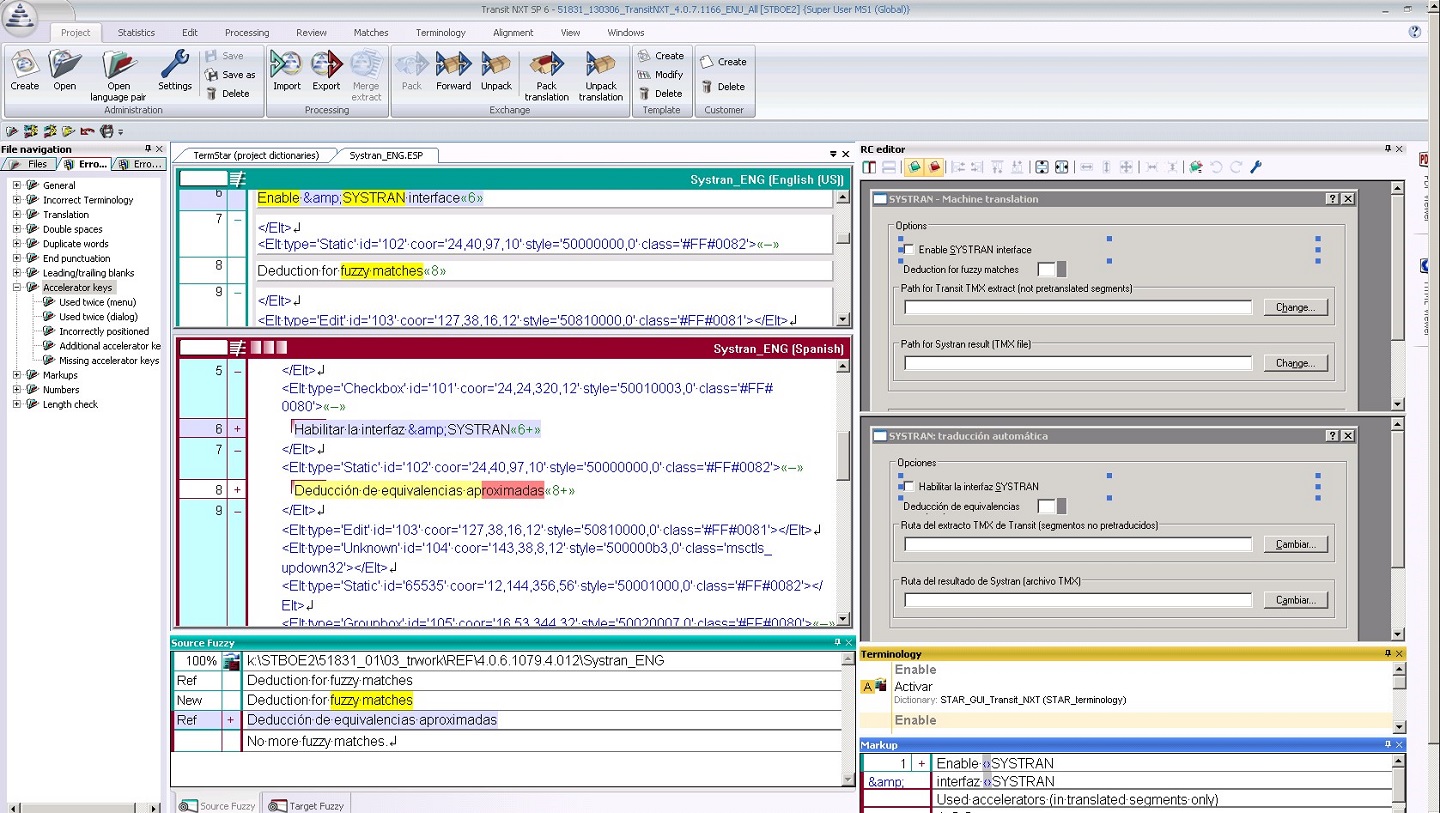Click Delete in Administration group
The width and height of the screenshot is (1440, 813).
(227, 93)
